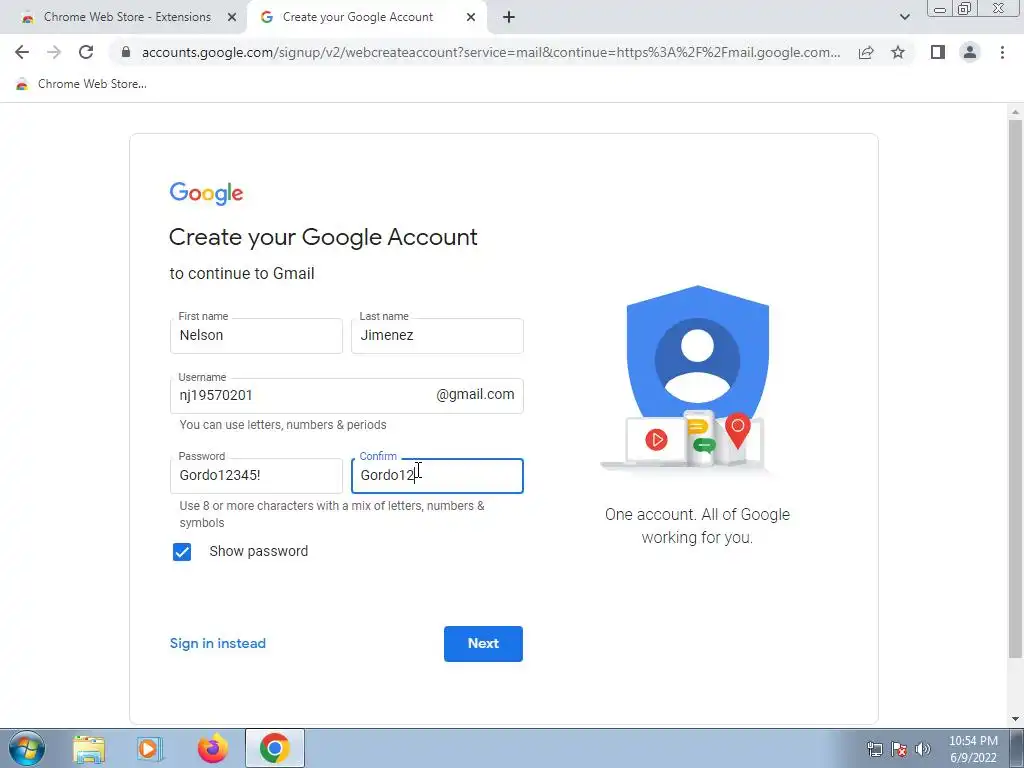Close the Create your Google Account tab
This screenshot has width=1024, height=768.
tap(471, 17)
